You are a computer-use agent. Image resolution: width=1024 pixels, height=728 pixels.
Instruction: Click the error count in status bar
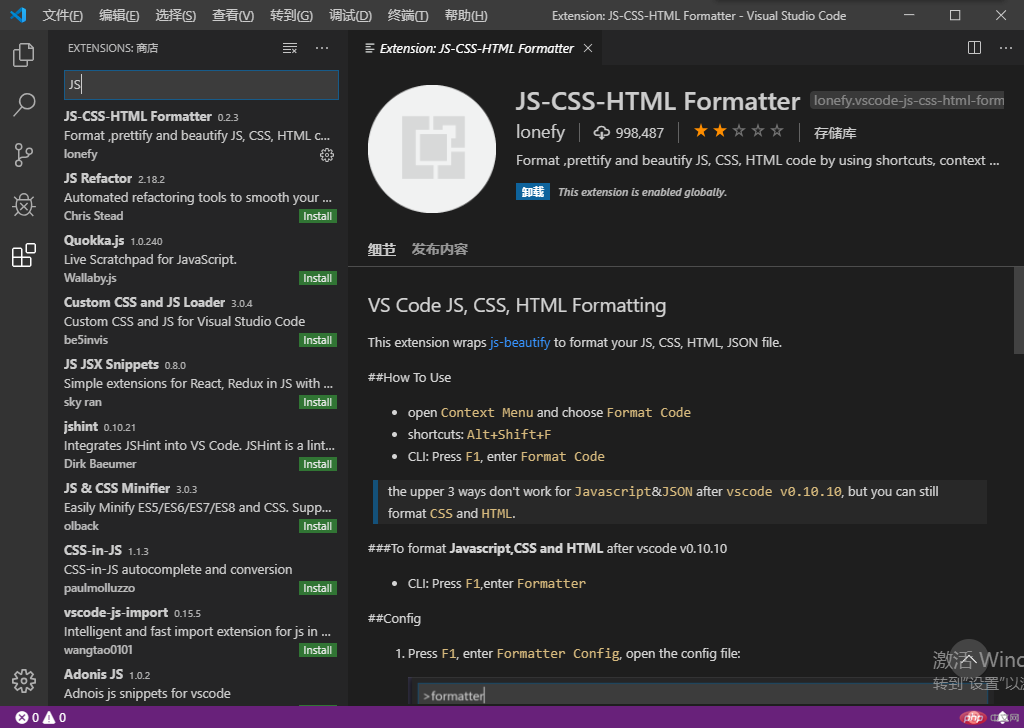27,718
